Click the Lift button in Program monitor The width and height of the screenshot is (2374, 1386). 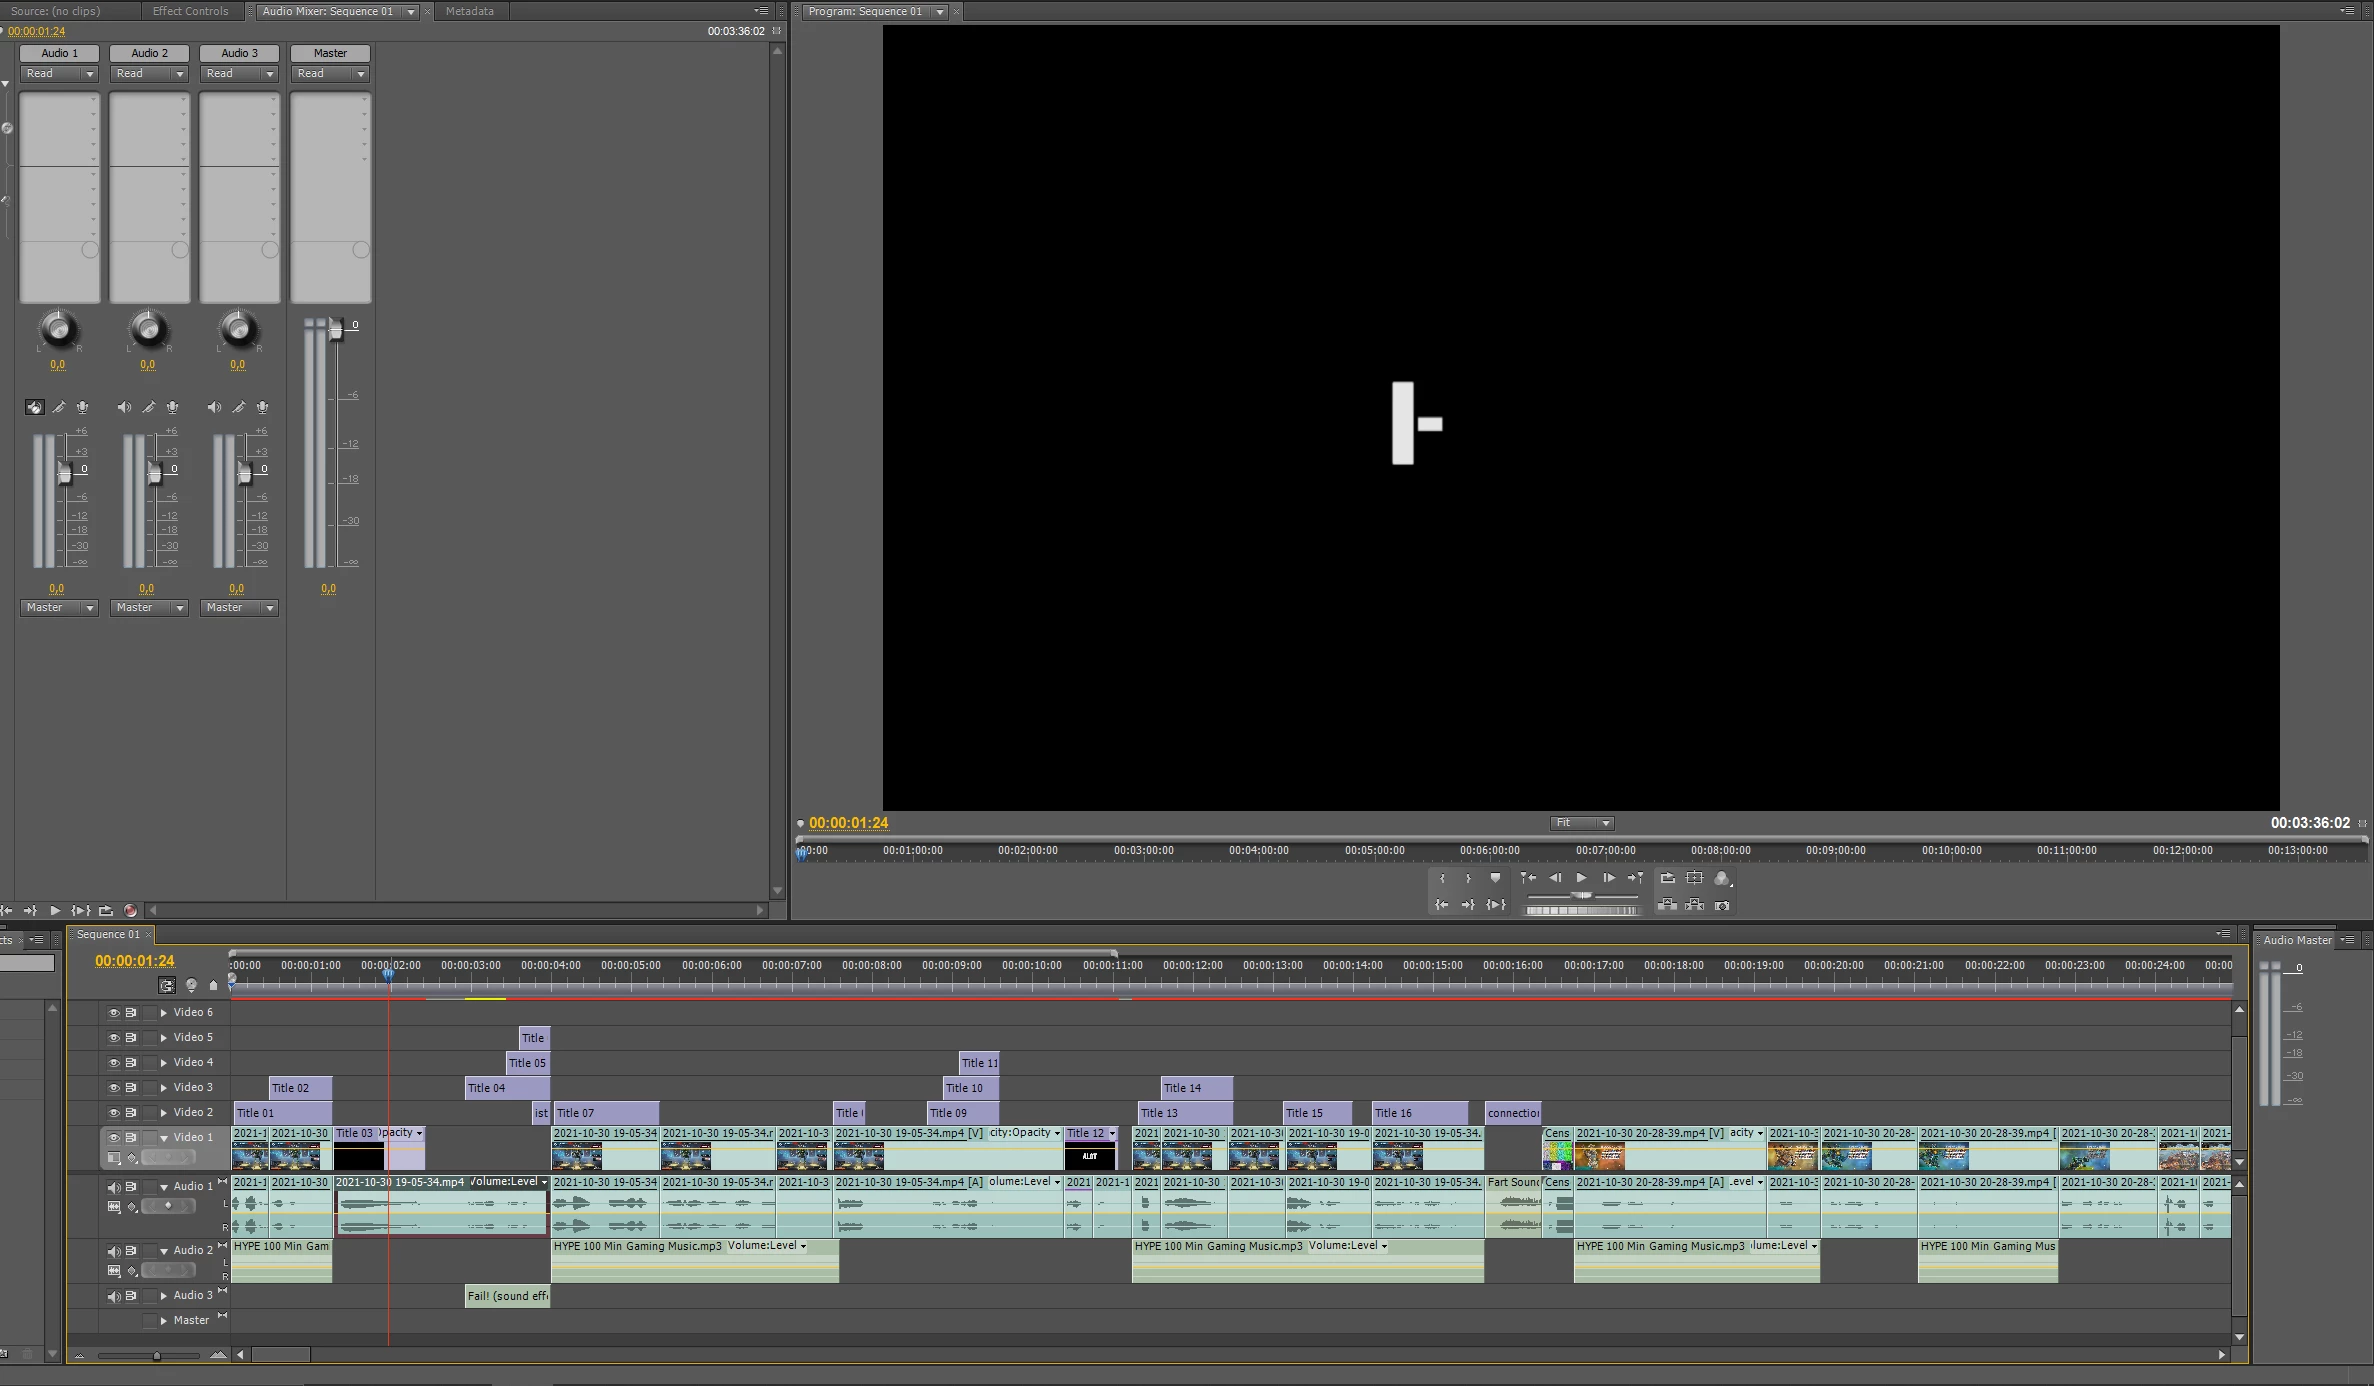(x=1667, y=905)
